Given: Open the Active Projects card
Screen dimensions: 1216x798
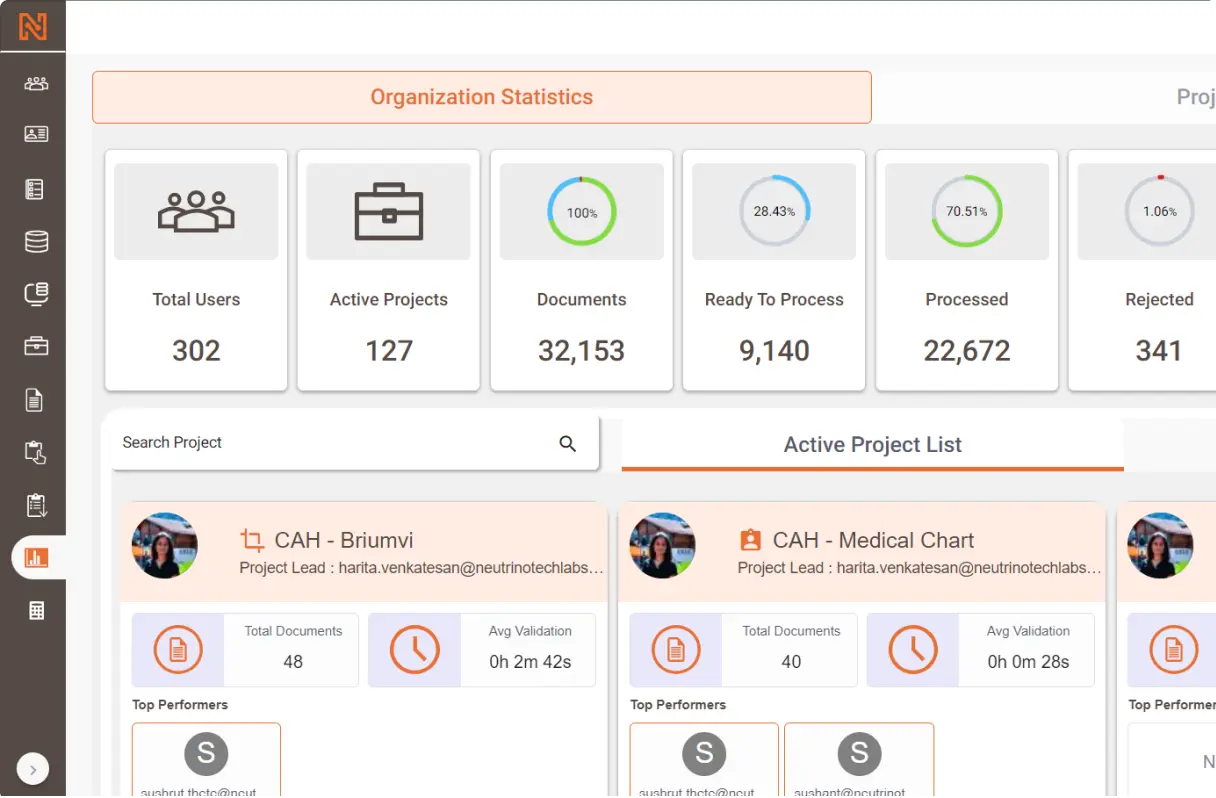Looking at the screenshot, I should pyautogui.click(x=389, y=270).
